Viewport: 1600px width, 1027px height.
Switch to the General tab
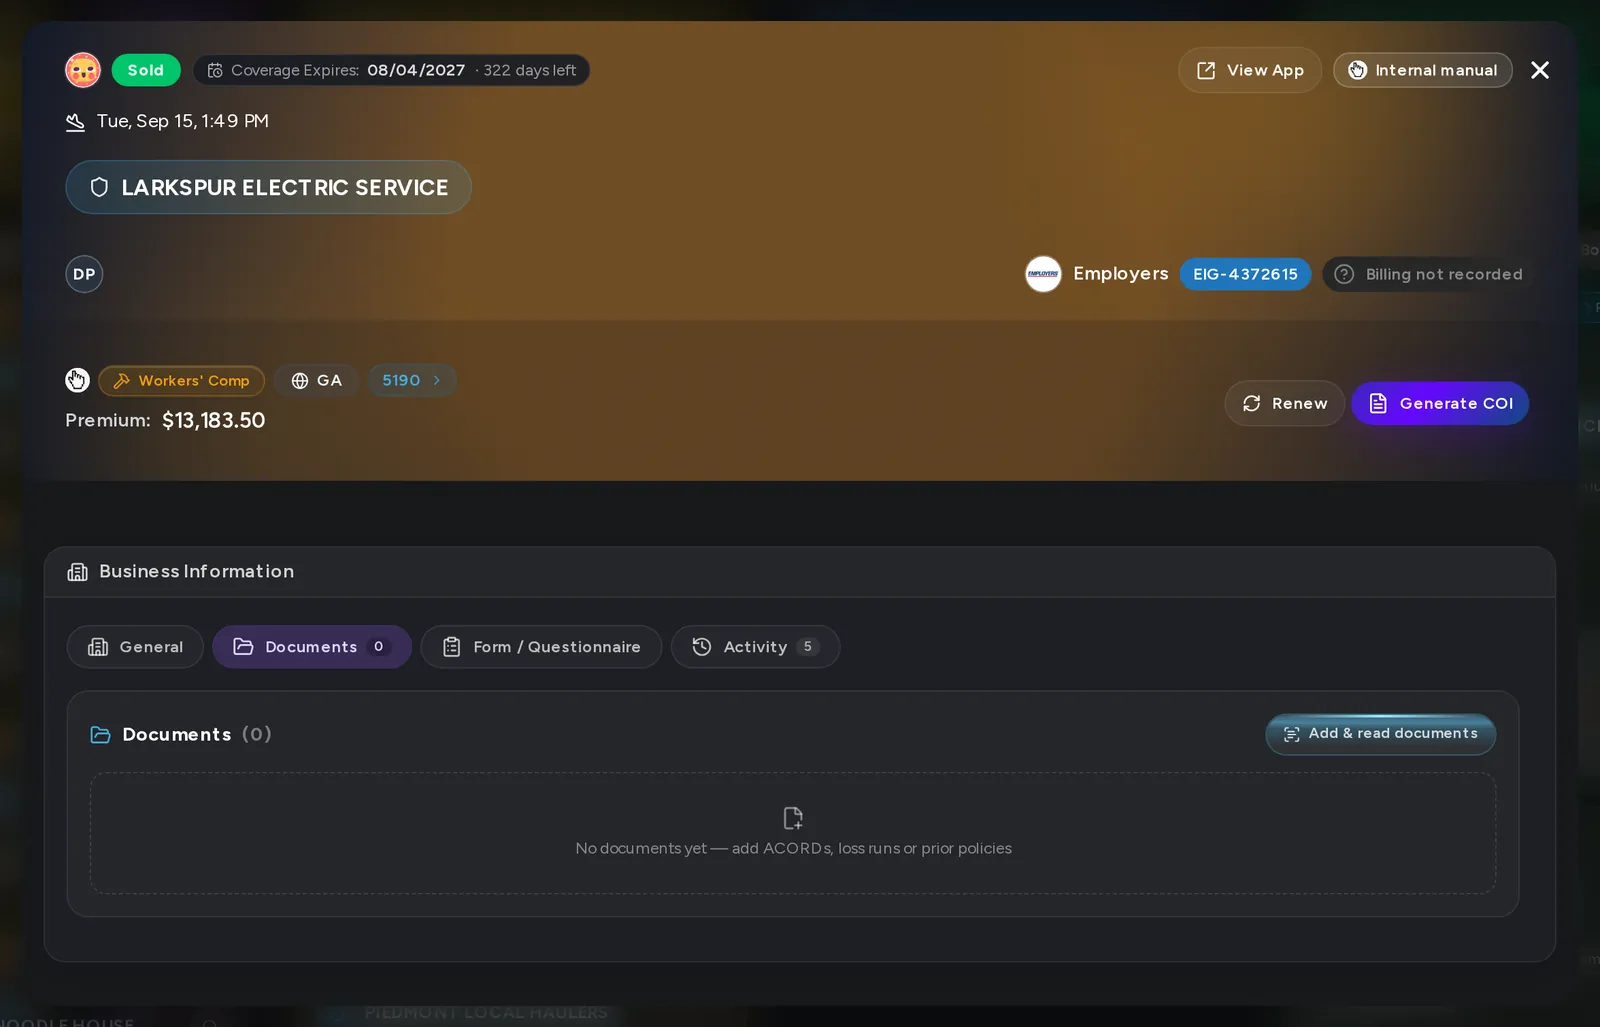click(135, 647)
